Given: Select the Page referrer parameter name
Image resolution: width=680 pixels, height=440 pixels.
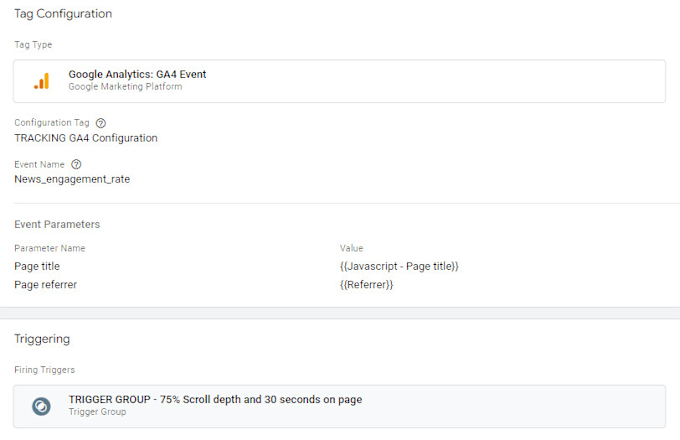Looking at the screenshot, I should (x=46, y=284).
